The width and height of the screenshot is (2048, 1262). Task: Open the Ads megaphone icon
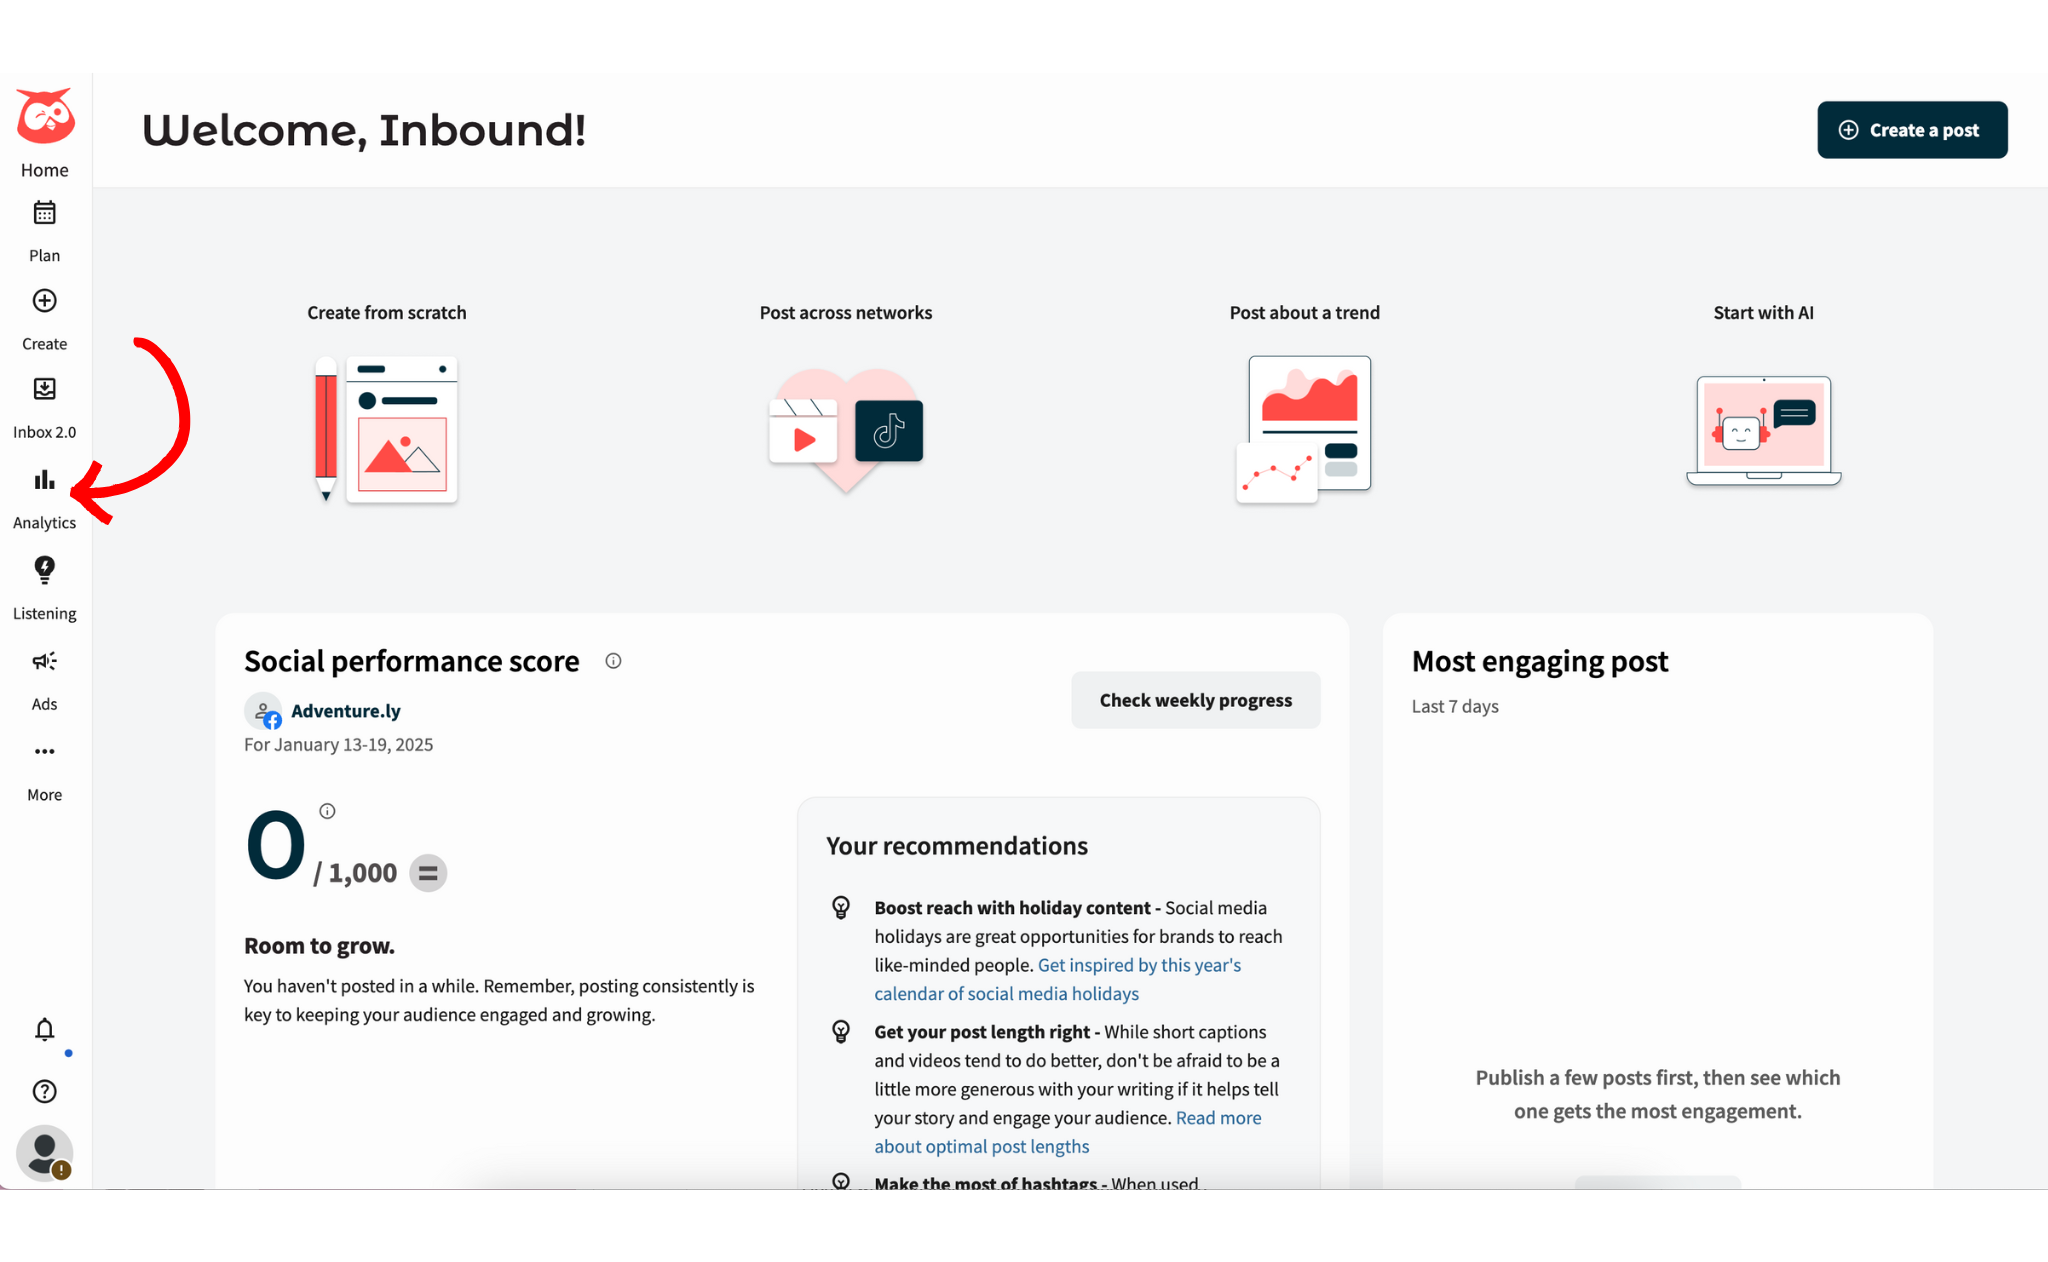coord(45,661)
